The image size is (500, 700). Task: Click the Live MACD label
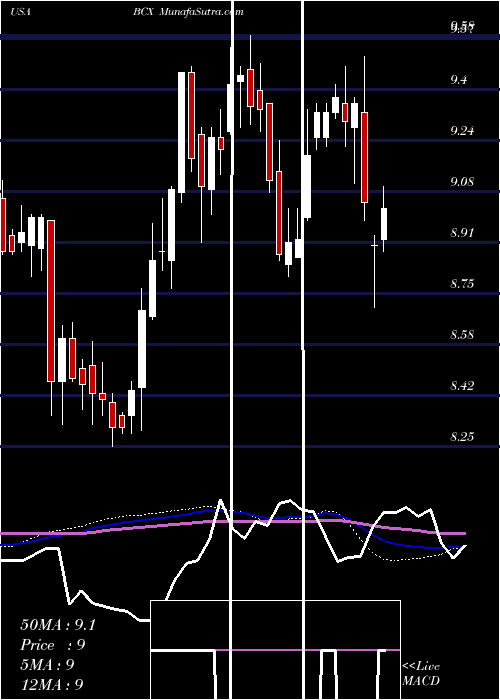tap(421, 673)
